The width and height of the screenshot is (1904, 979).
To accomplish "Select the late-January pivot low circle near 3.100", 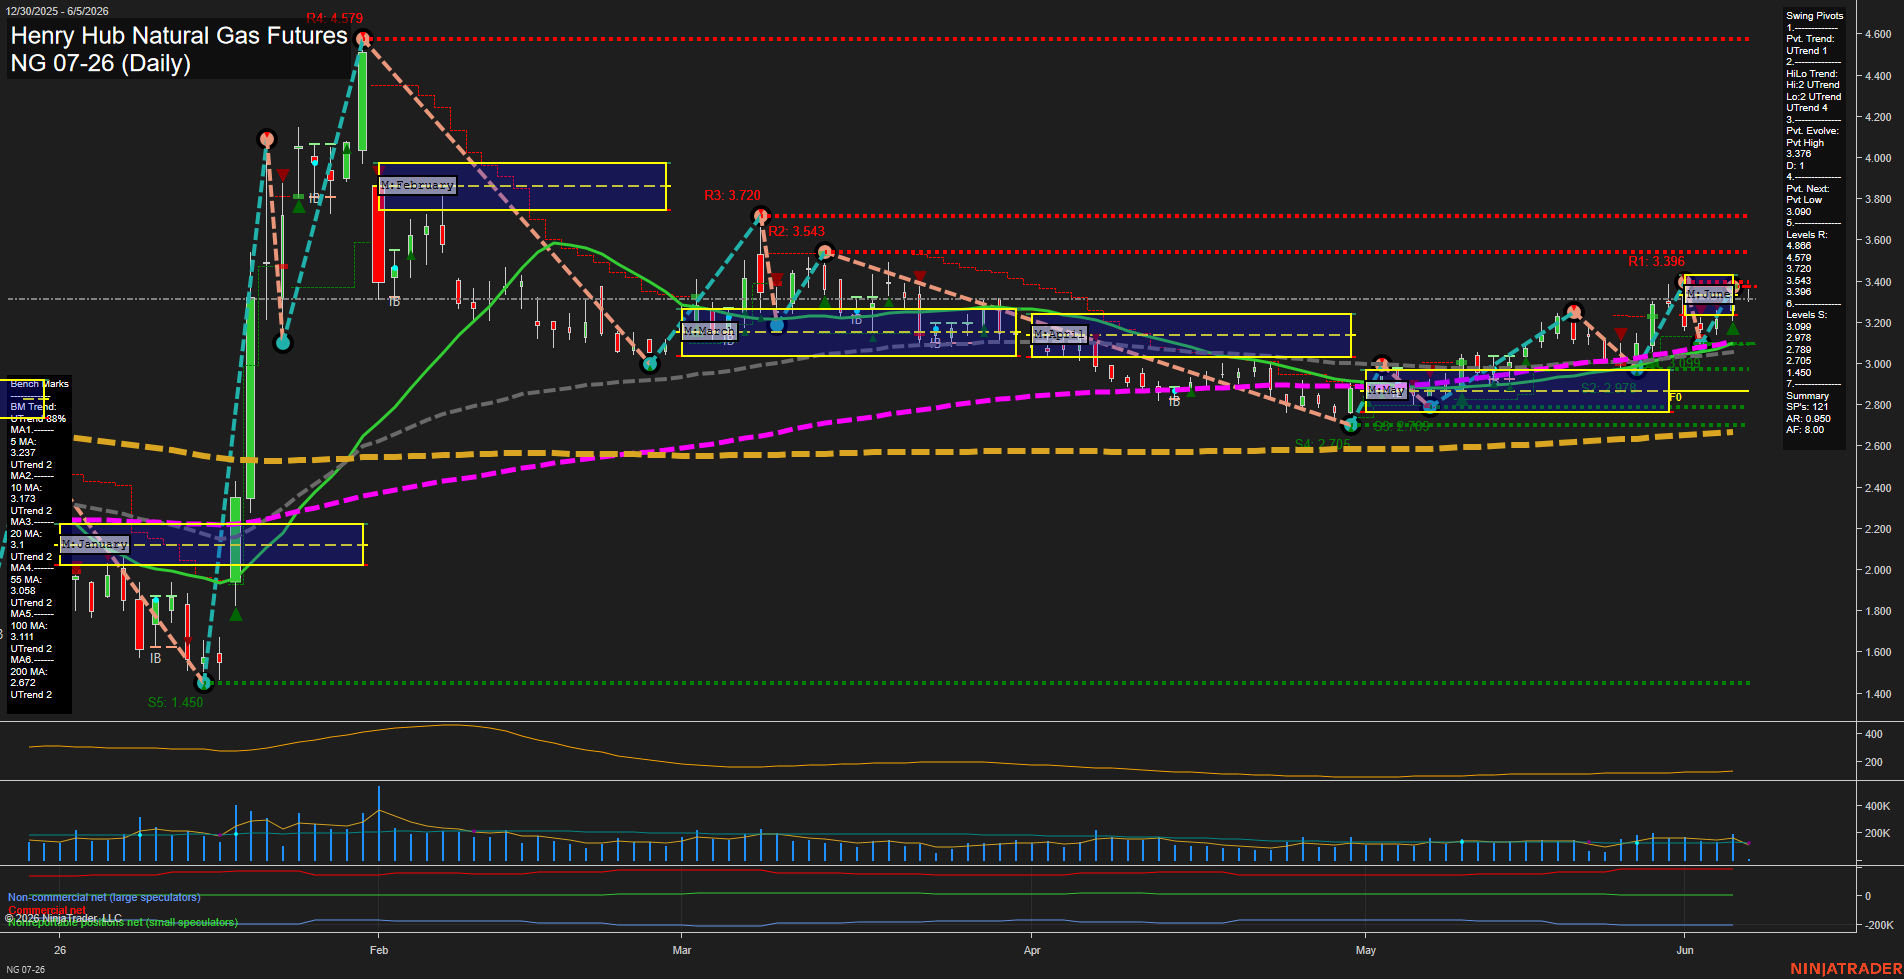I will 282,343.
